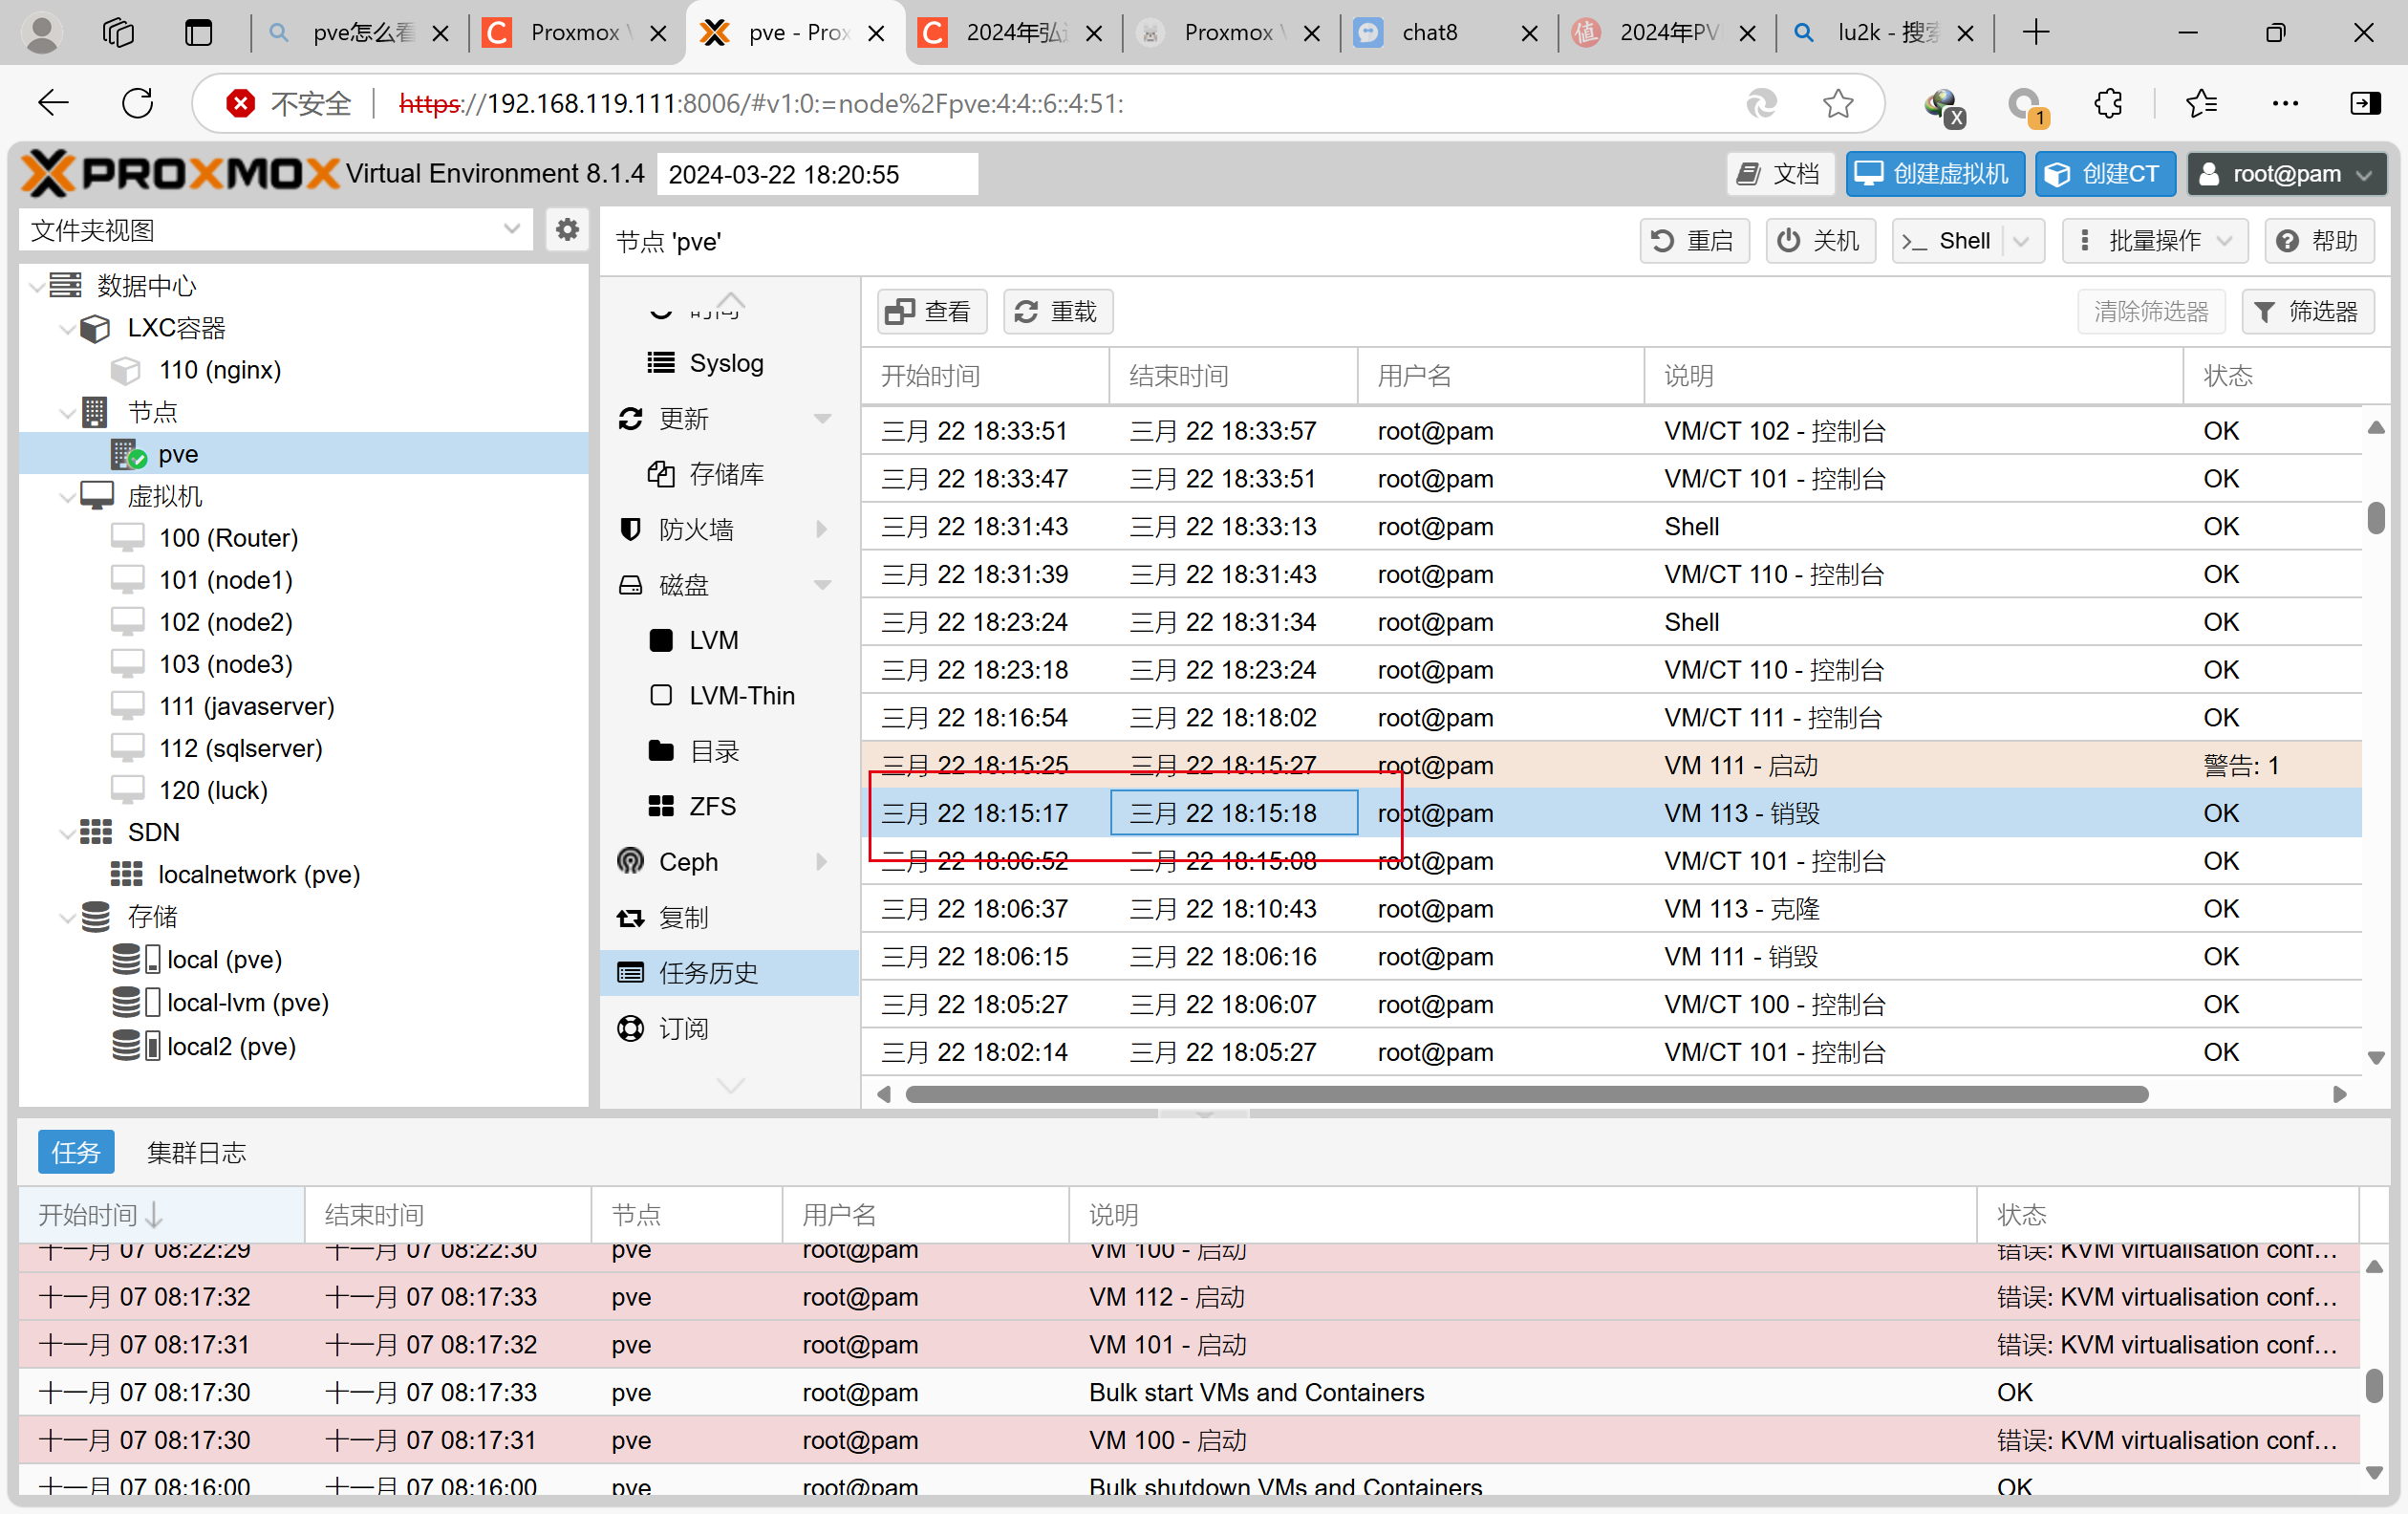Select local2 (pve) storage
The image size is (2408, 1514).
231,1046
